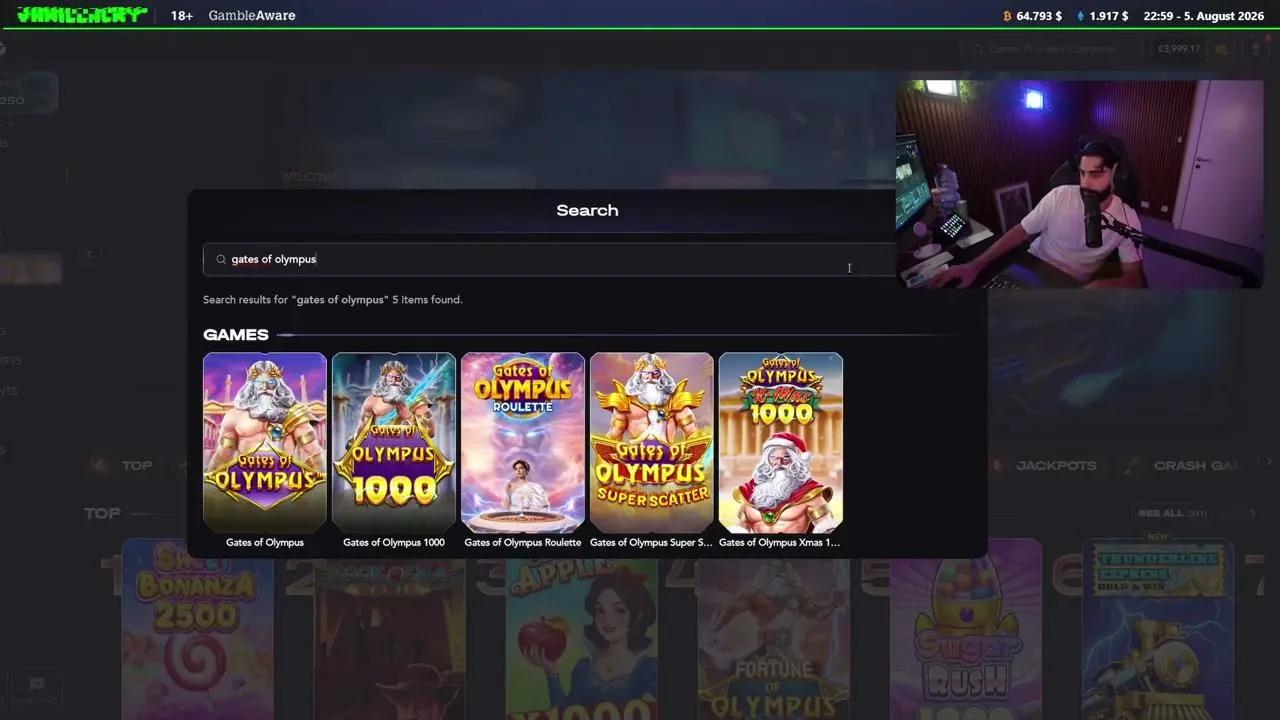Viewport: 1280px width, 720px height.
Task: Focus the "gates of olympus" search field
Action: tap(550, 259)
